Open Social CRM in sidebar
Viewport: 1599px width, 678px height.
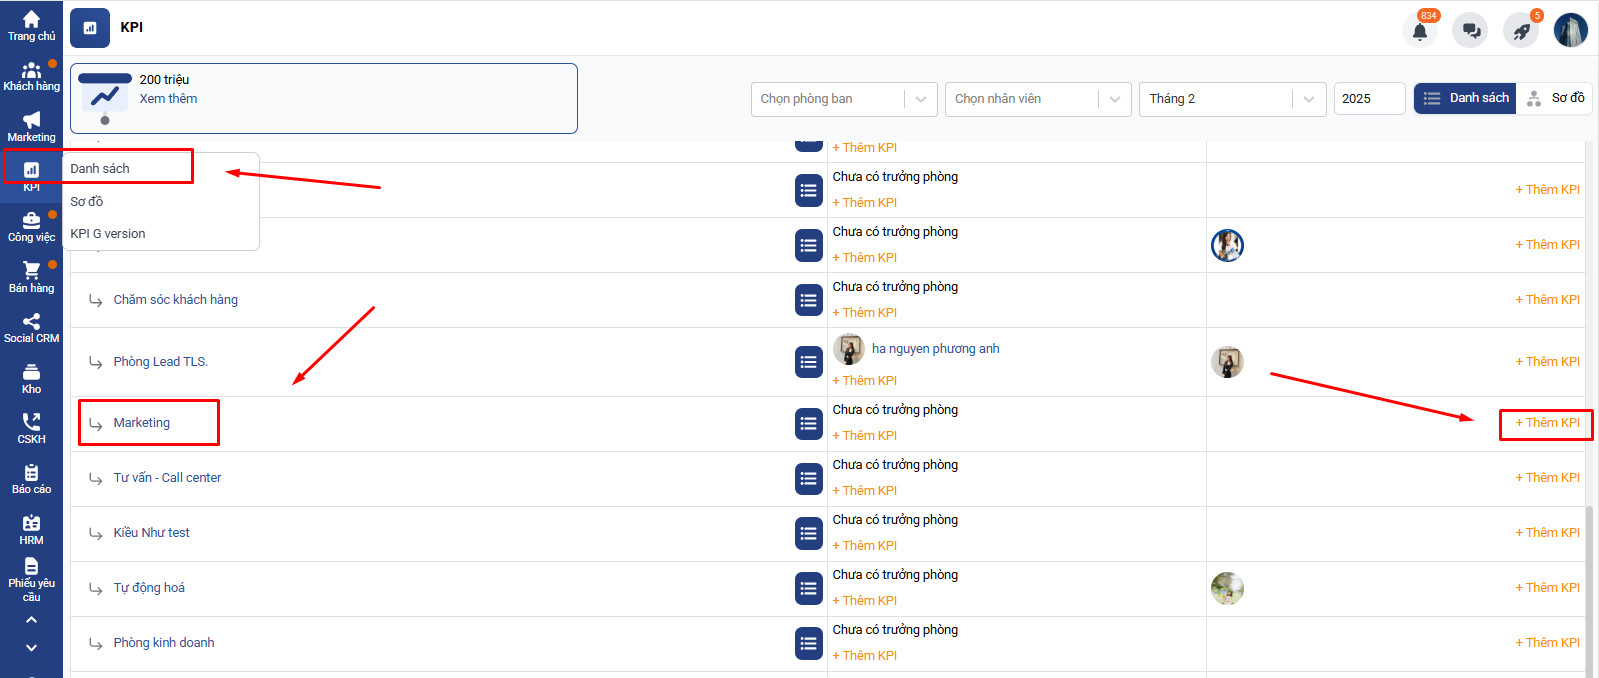31,328
